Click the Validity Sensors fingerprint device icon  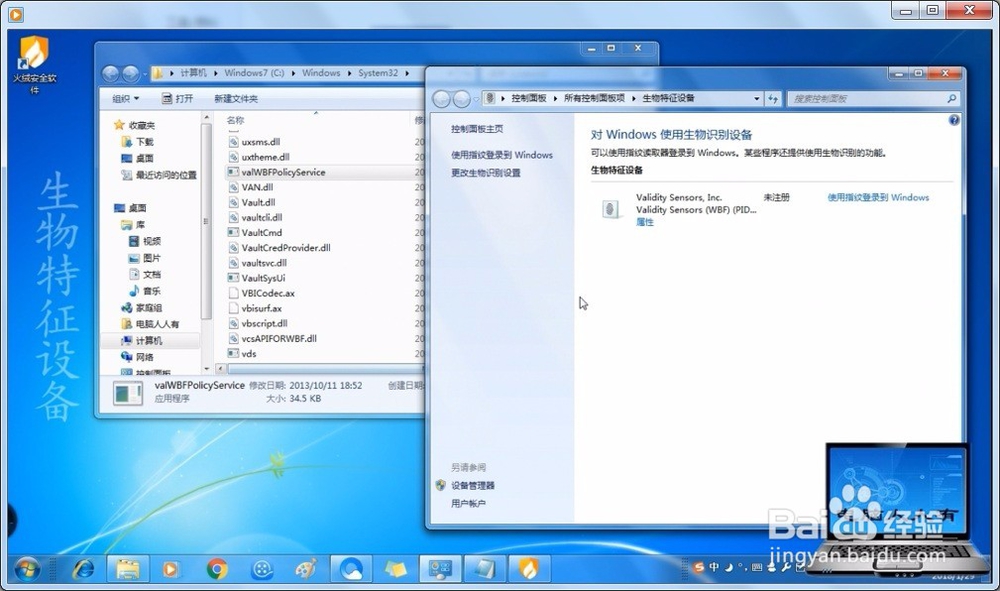[x=610, y=208]
